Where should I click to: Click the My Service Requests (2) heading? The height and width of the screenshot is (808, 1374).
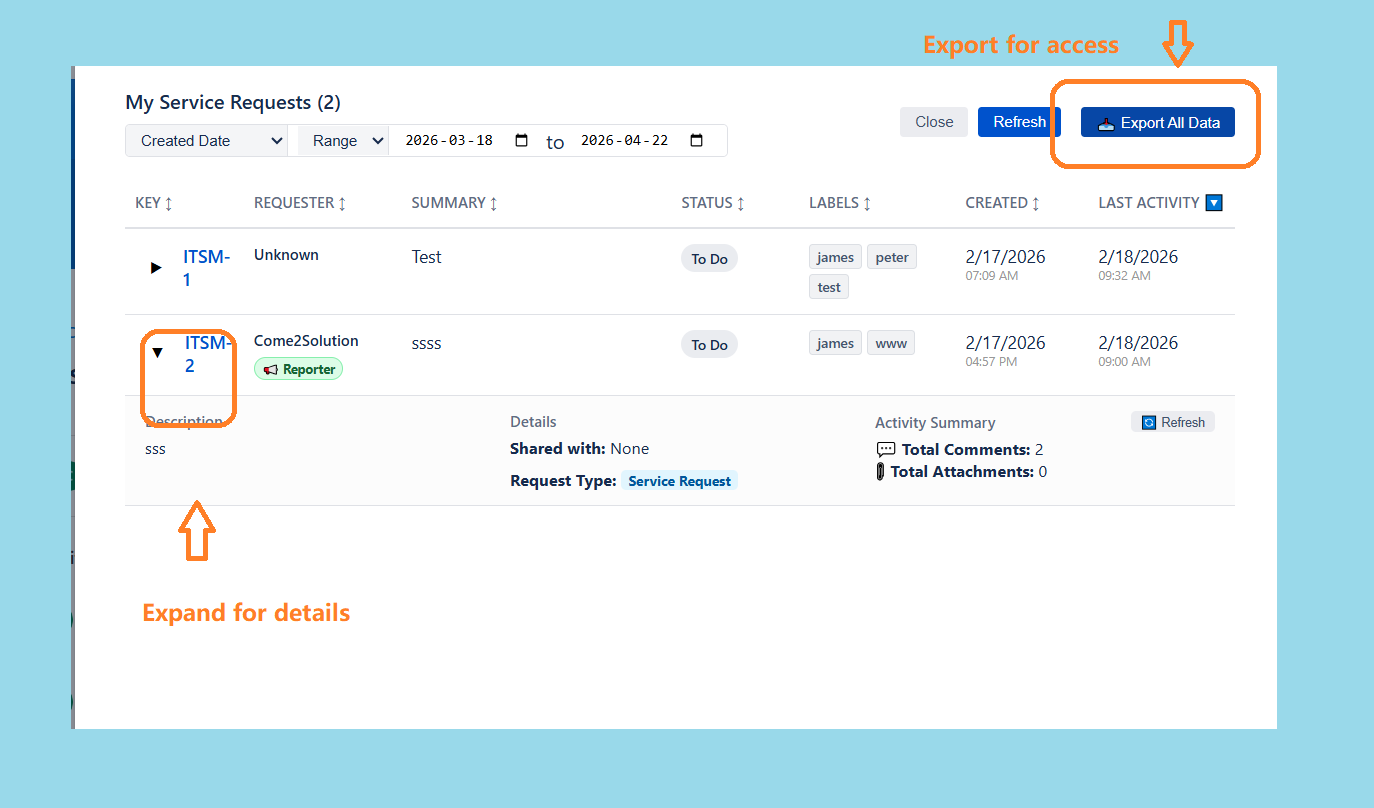coord(233,102)
